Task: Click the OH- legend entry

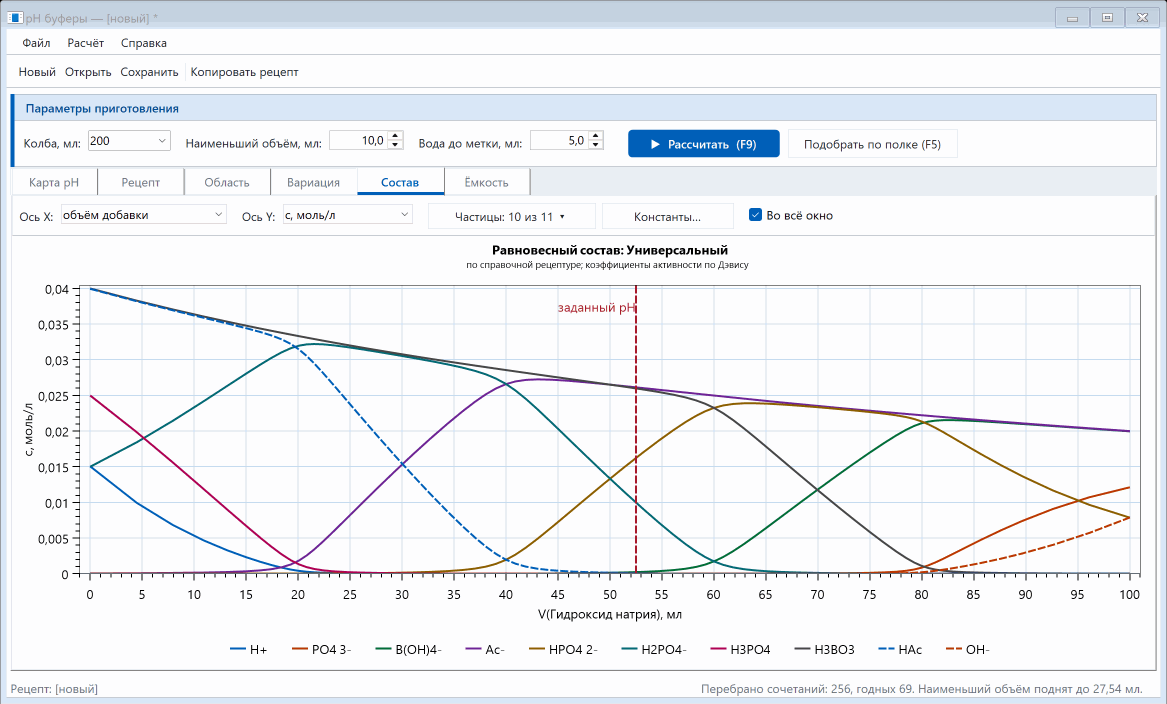Action: (x=967, y=650)
